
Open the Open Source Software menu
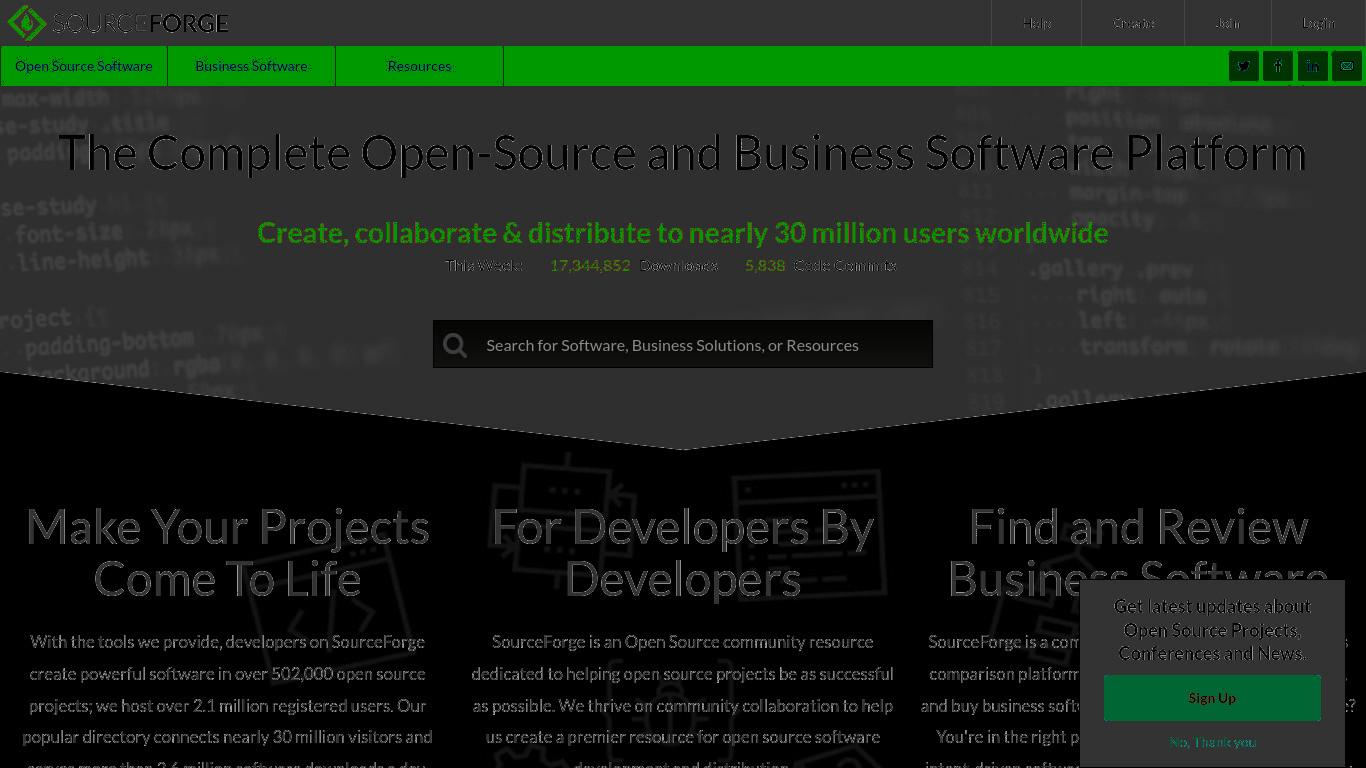(84, 66)
